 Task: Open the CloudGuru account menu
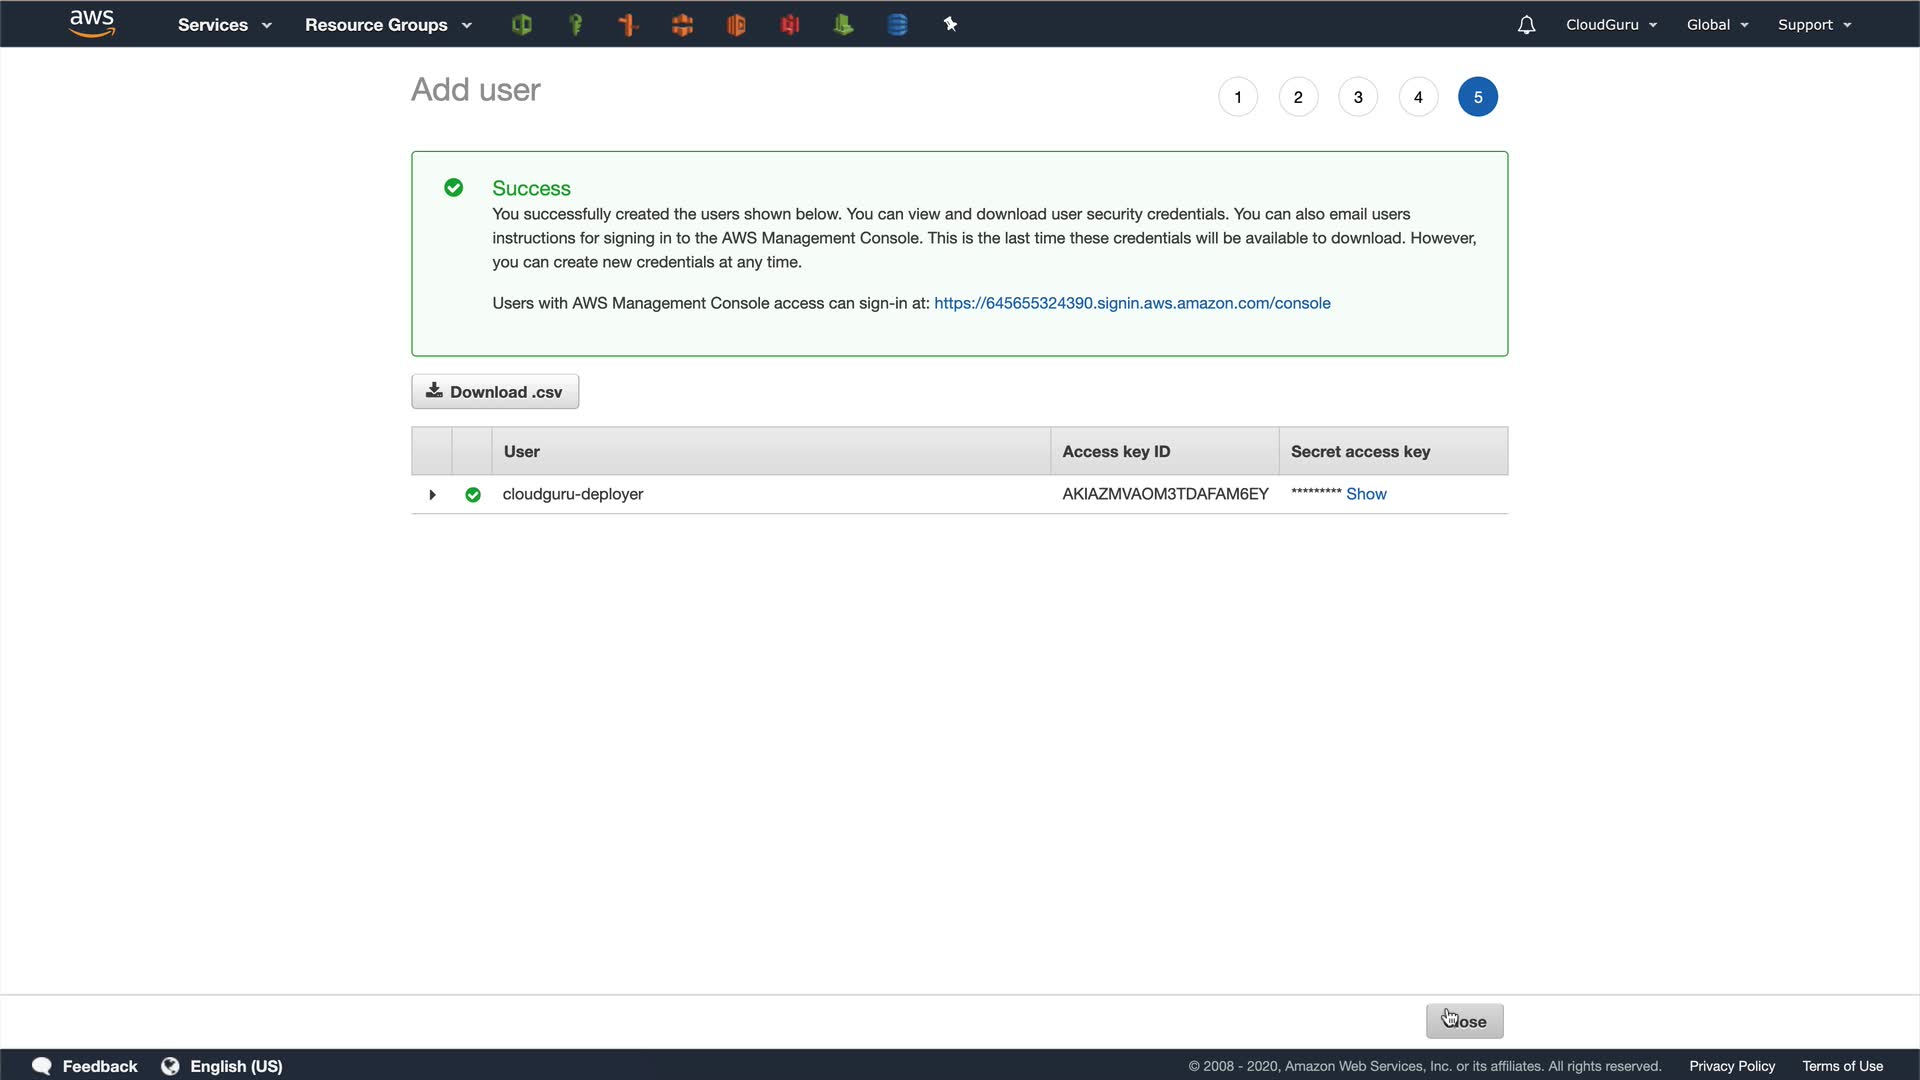[x=1610, y=25]
